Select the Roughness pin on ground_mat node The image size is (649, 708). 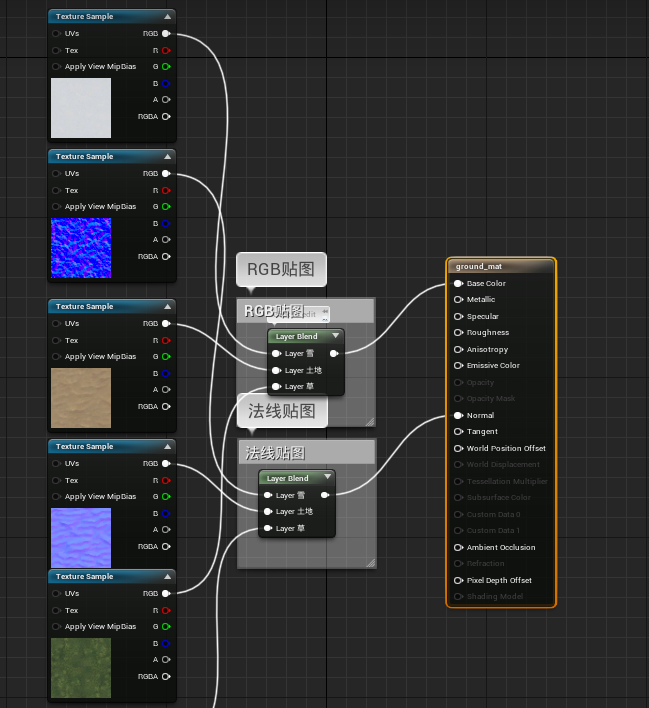click(458, 333)
